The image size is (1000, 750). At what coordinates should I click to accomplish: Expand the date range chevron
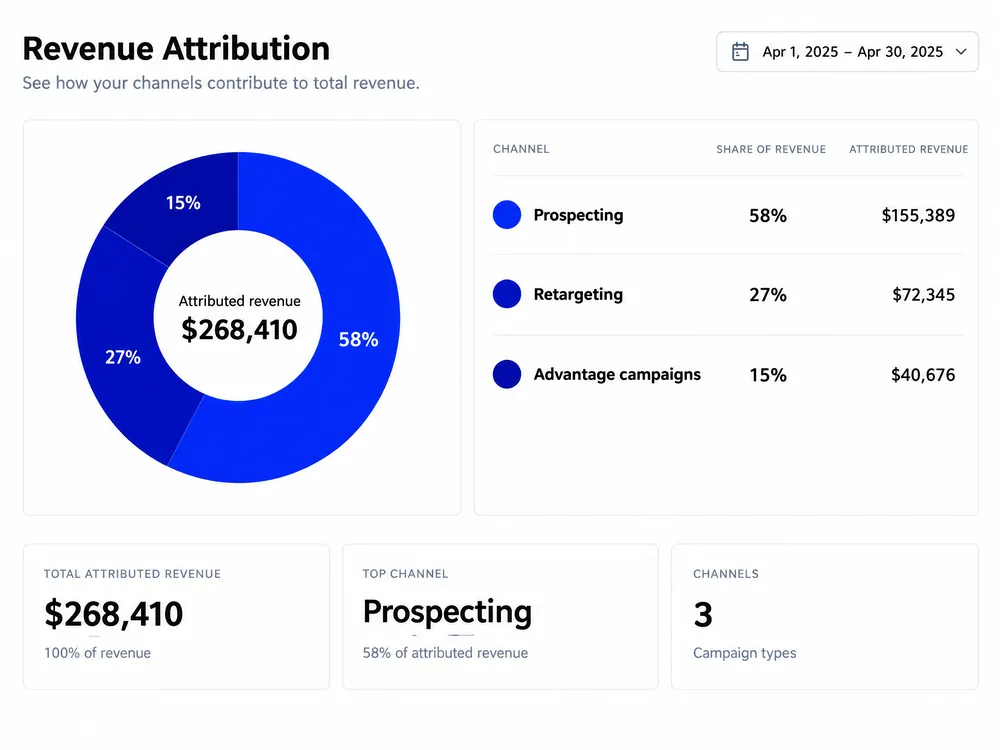tap(961, 52)
